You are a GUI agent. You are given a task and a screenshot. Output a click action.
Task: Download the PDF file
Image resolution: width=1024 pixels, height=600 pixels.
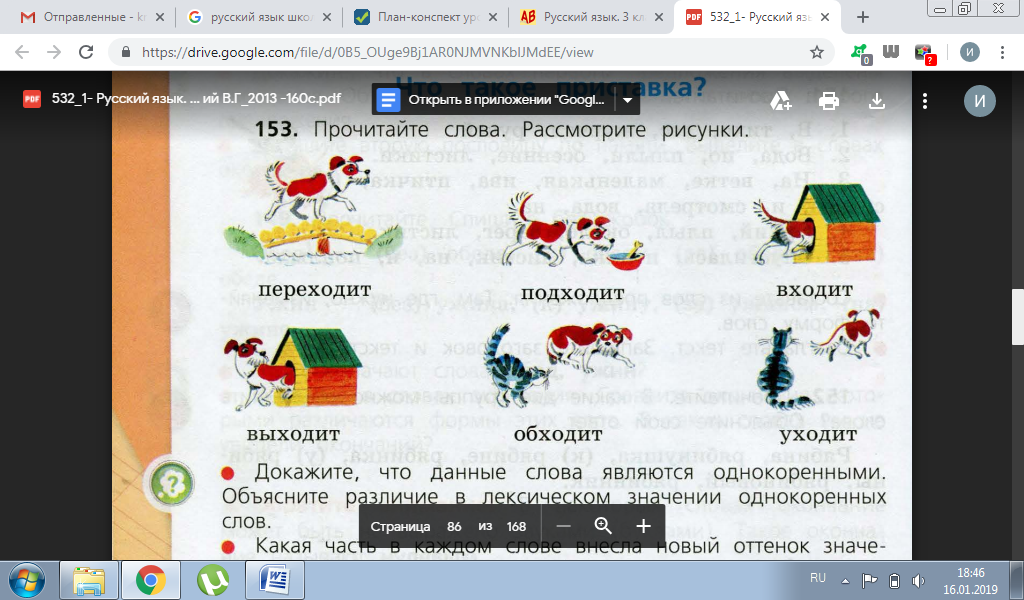coord(877,101)
